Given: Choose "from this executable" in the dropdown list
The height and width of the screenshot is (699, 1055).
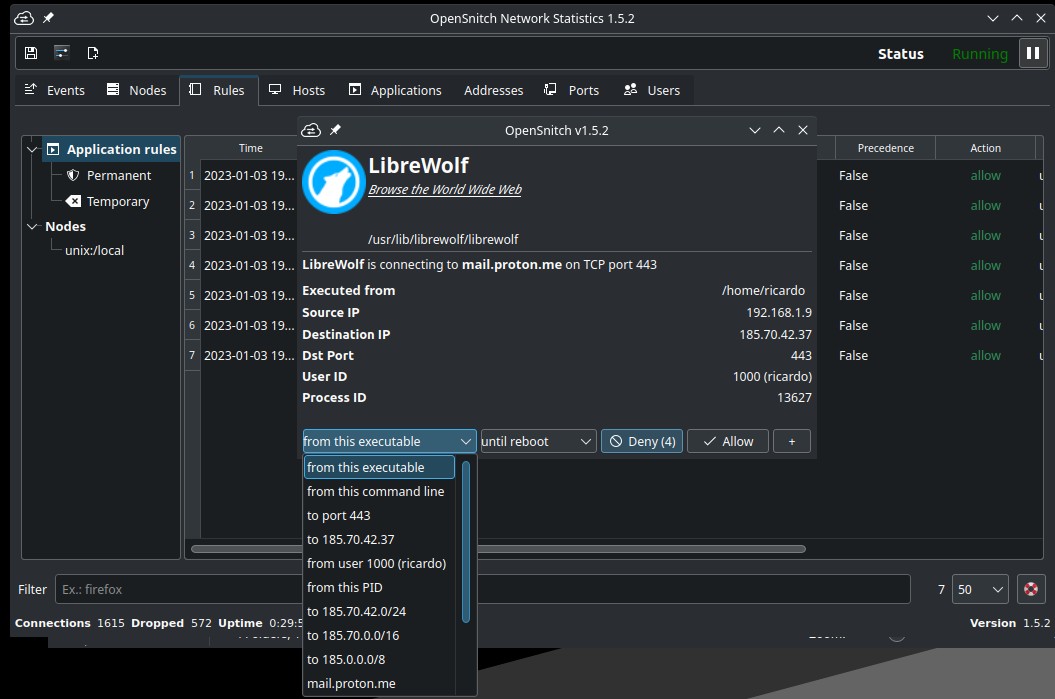Looking at the screenshot, I should coord(379,468).
